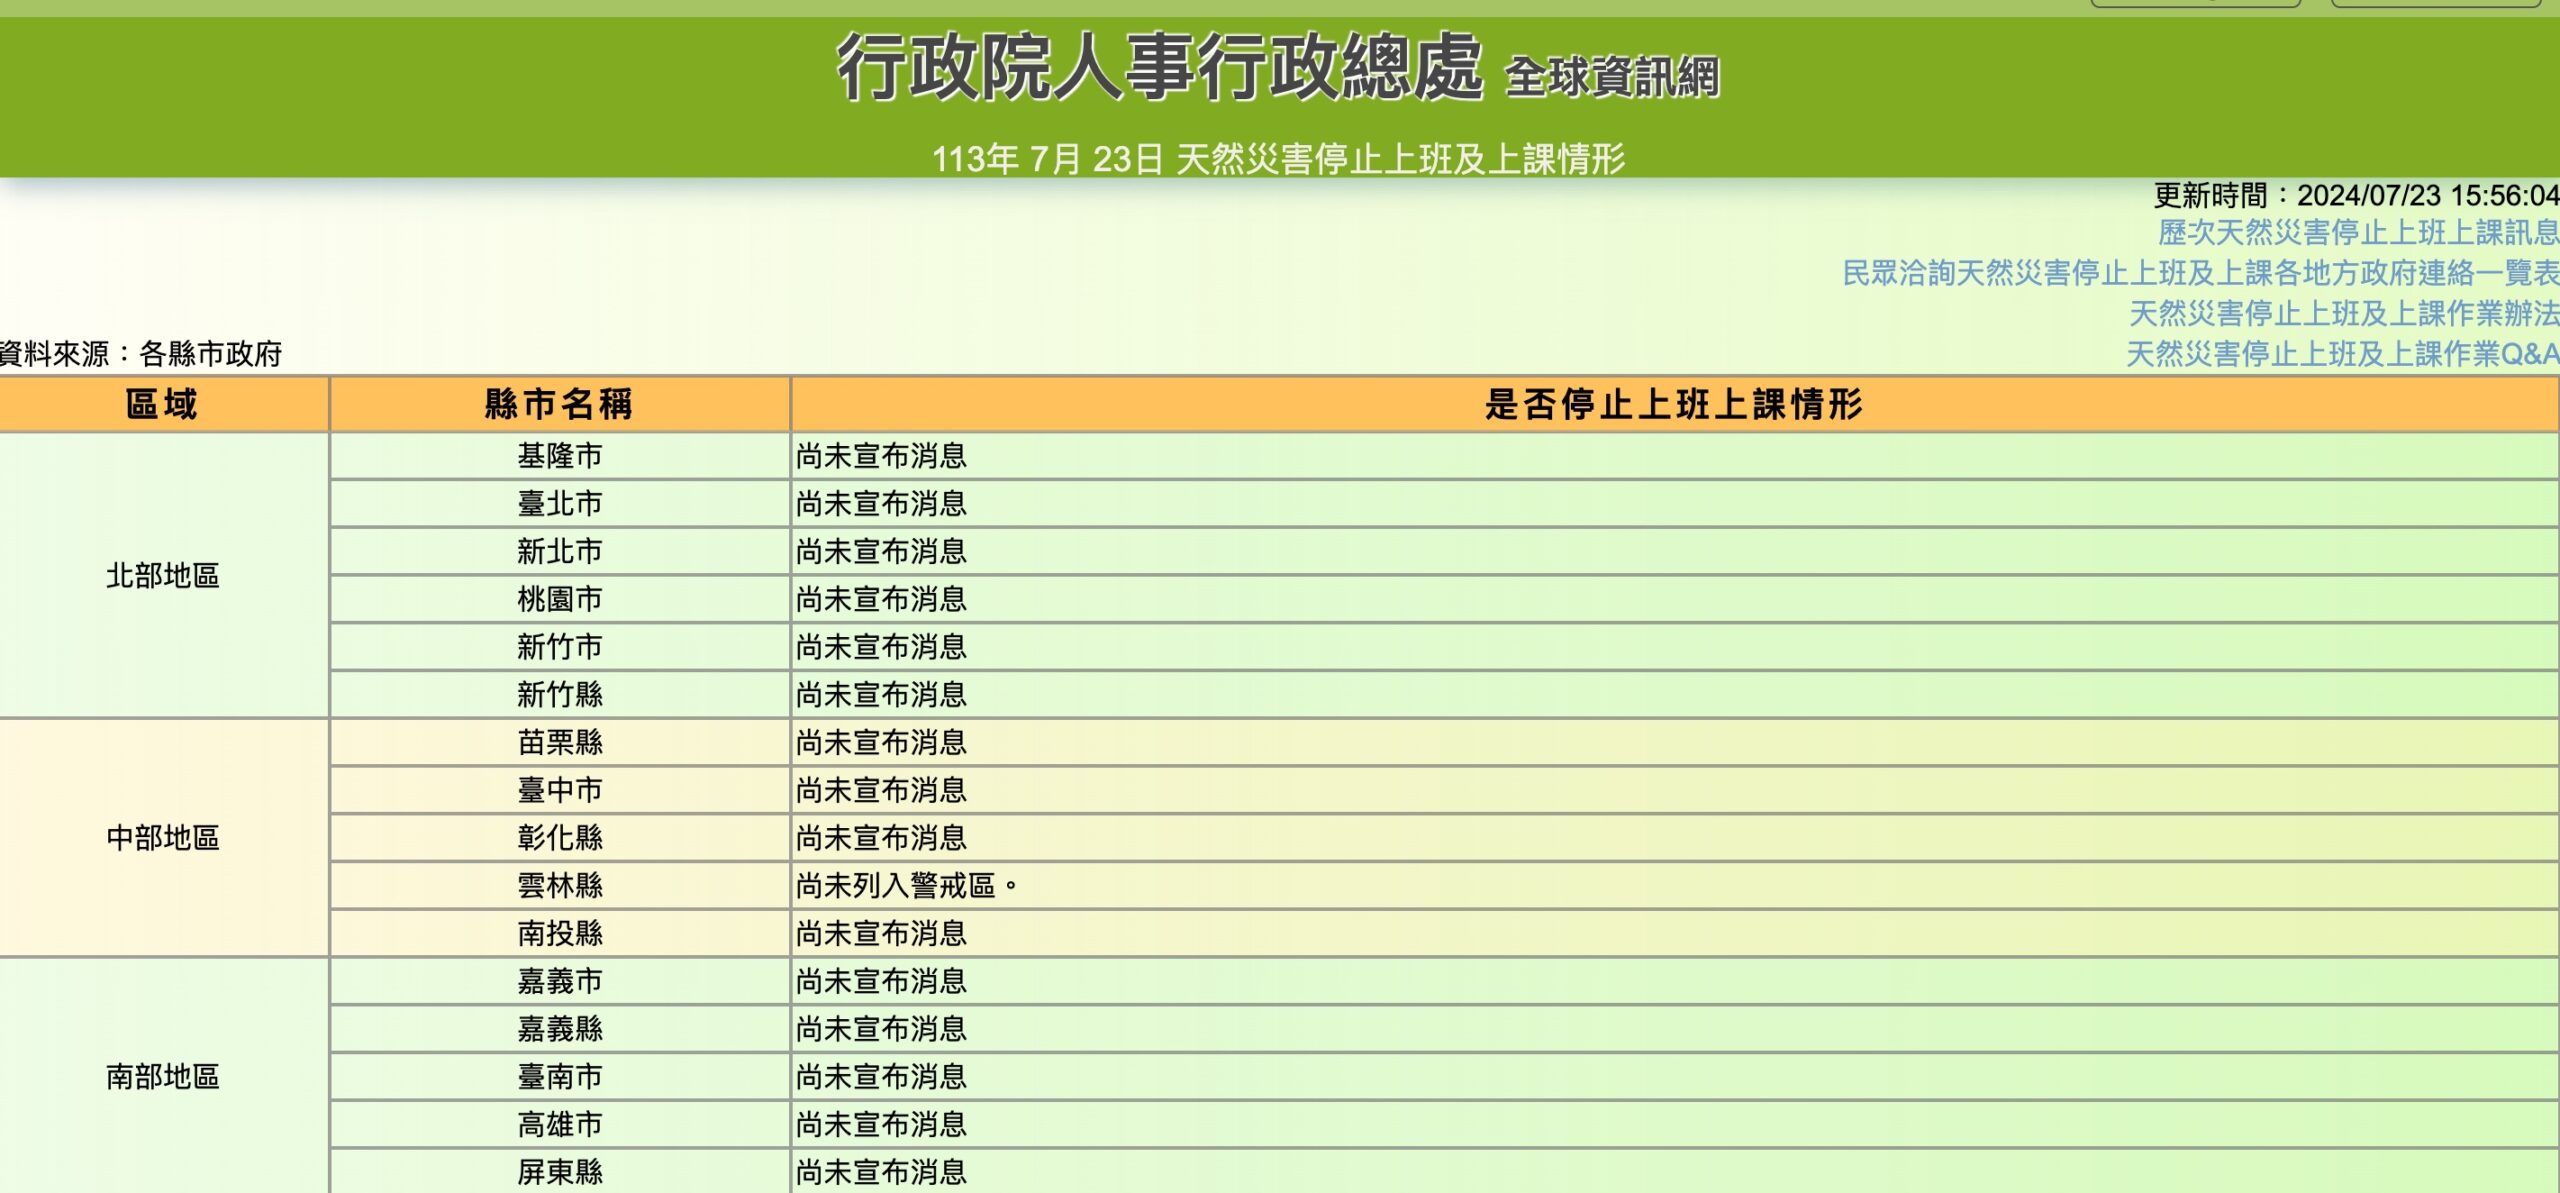Select the 嘉義縣 cell
The image size is (2560, 1193).
click(560, 1028)
